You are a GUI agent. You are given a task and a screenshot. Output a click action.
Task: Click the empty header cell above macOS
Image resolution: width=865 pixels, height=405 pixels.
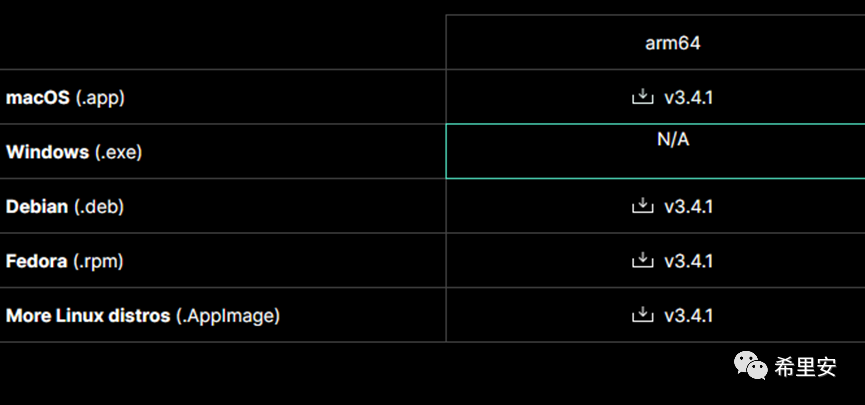(x=222, y=44)
